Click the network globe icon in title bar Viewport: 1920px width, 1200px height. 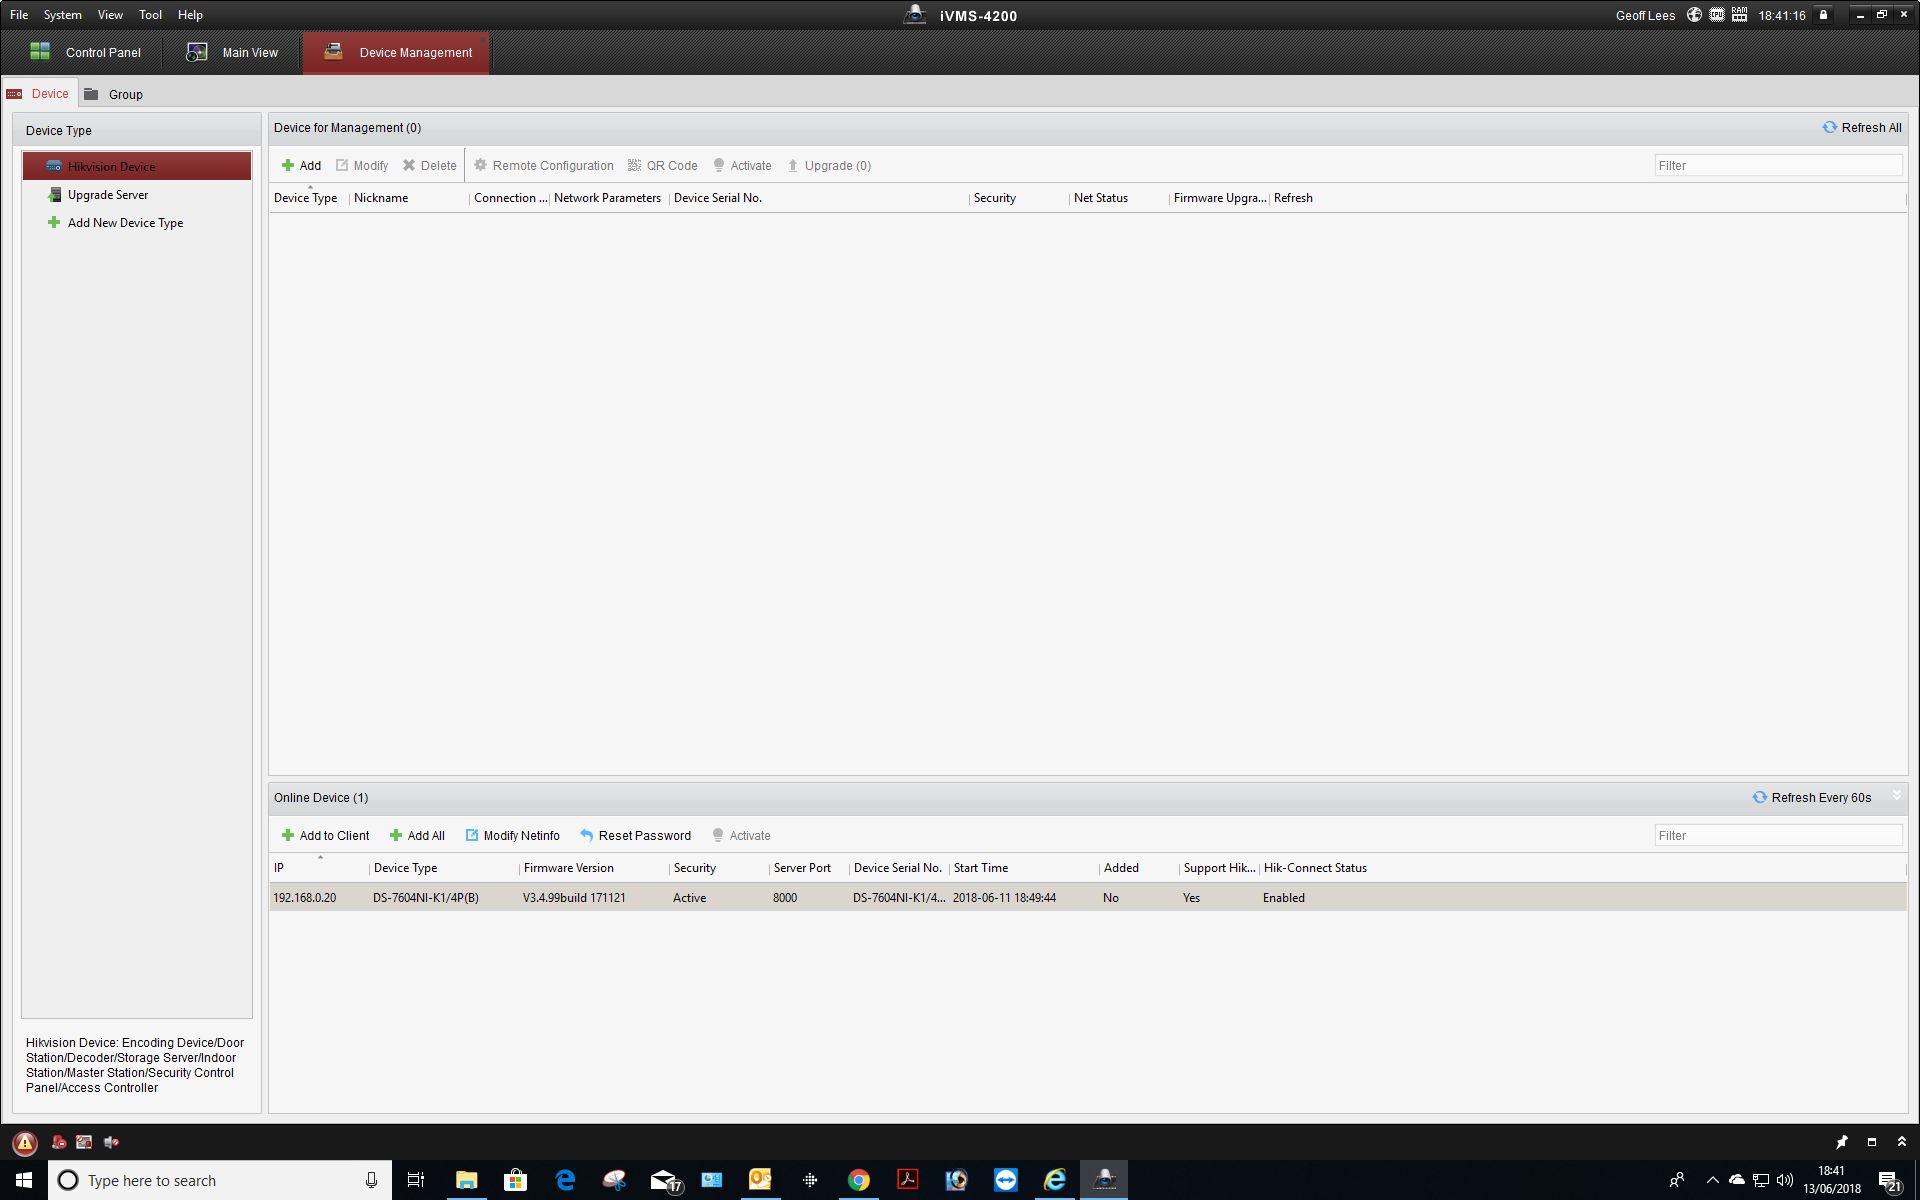click(x=1693, y=14)
